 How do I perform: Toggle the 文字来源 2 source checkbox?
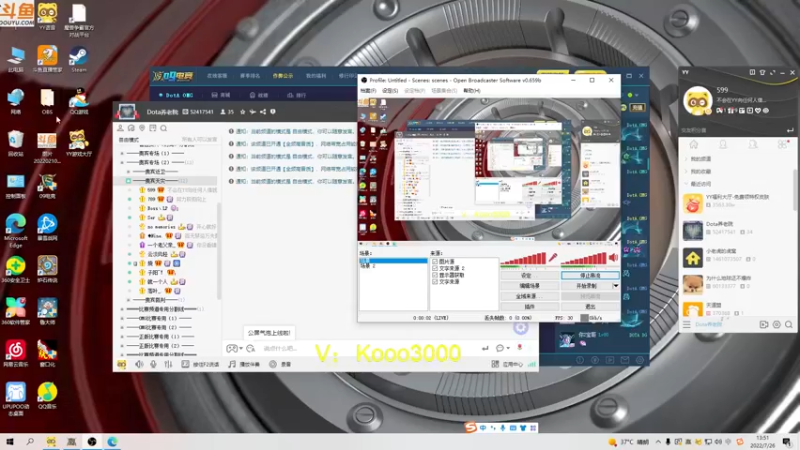coord(435,268)
